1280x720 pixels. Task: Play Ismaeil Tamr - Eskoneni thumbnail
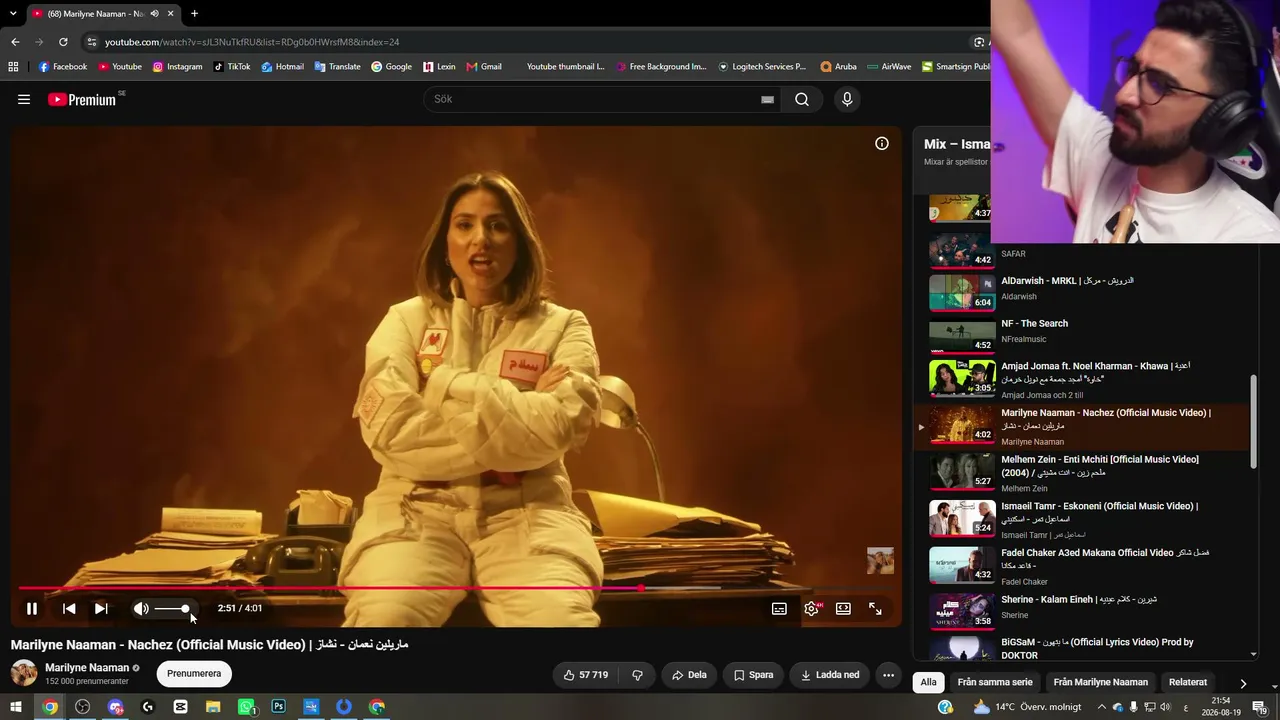962,518
